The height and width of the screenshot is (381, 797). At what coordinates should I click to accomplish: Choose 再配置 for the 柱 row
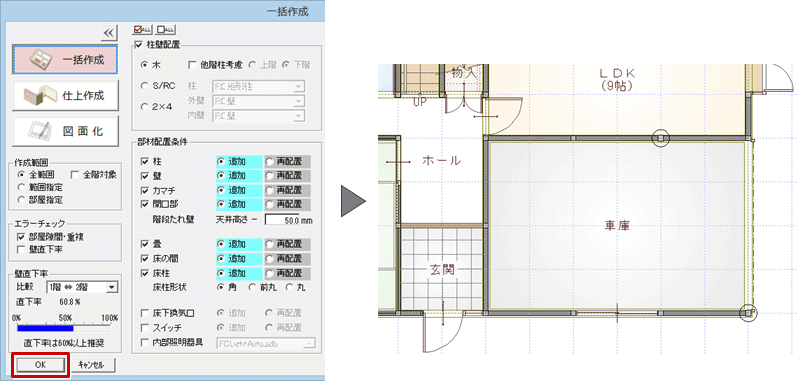288,162
